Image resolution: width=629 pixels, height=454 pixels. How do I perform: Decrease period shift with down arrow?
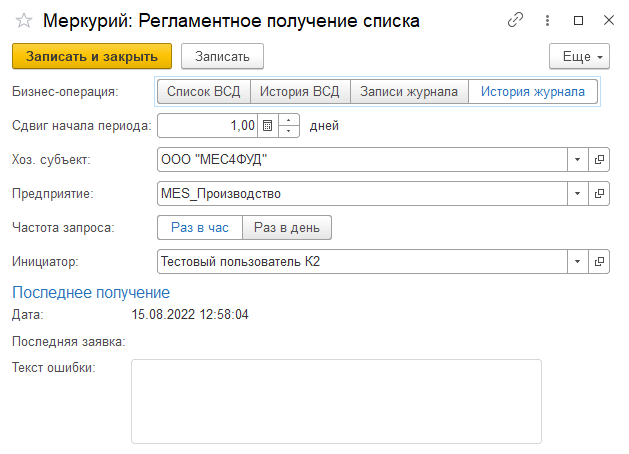tap(289, 131)
